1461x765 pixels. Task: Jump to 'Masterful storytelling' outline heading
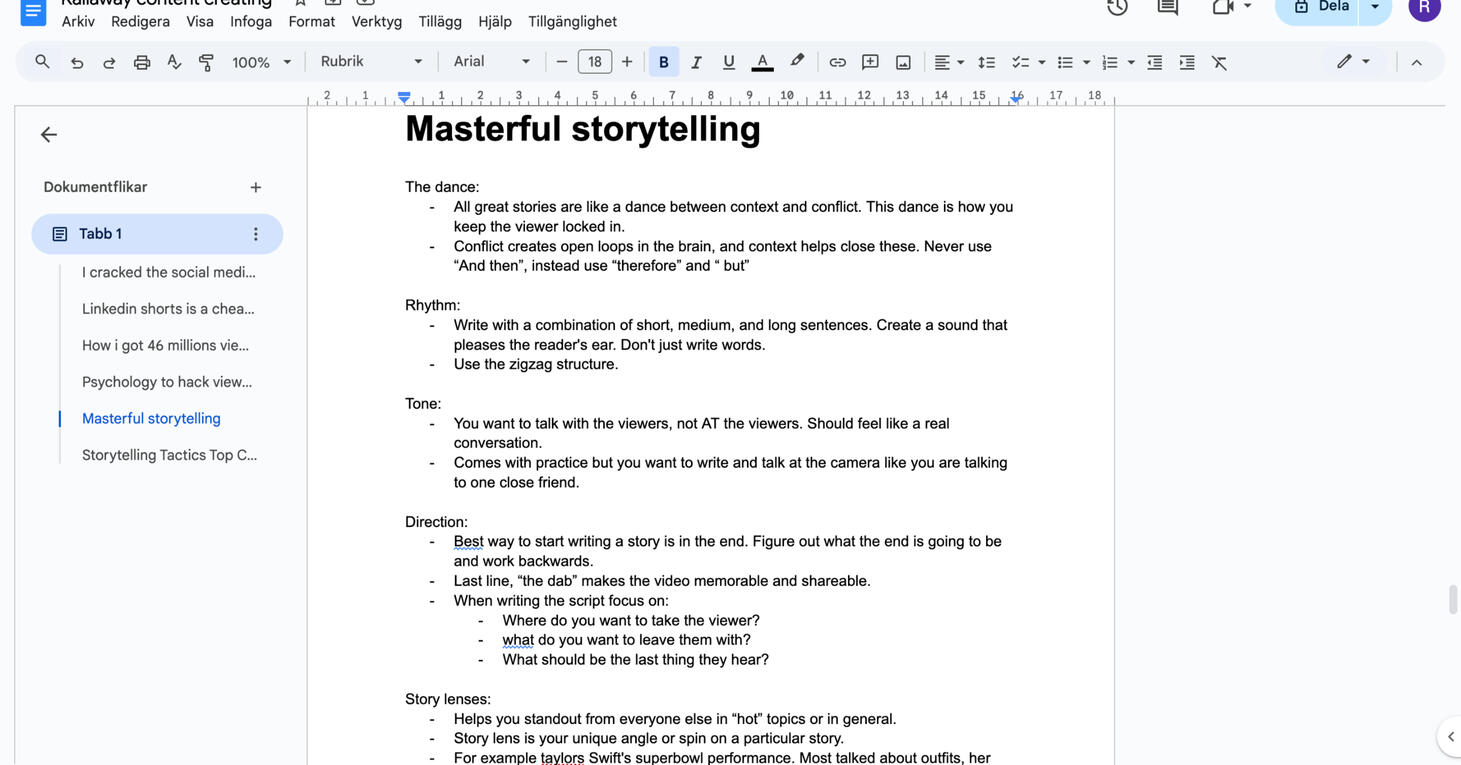tap(151, 419)
